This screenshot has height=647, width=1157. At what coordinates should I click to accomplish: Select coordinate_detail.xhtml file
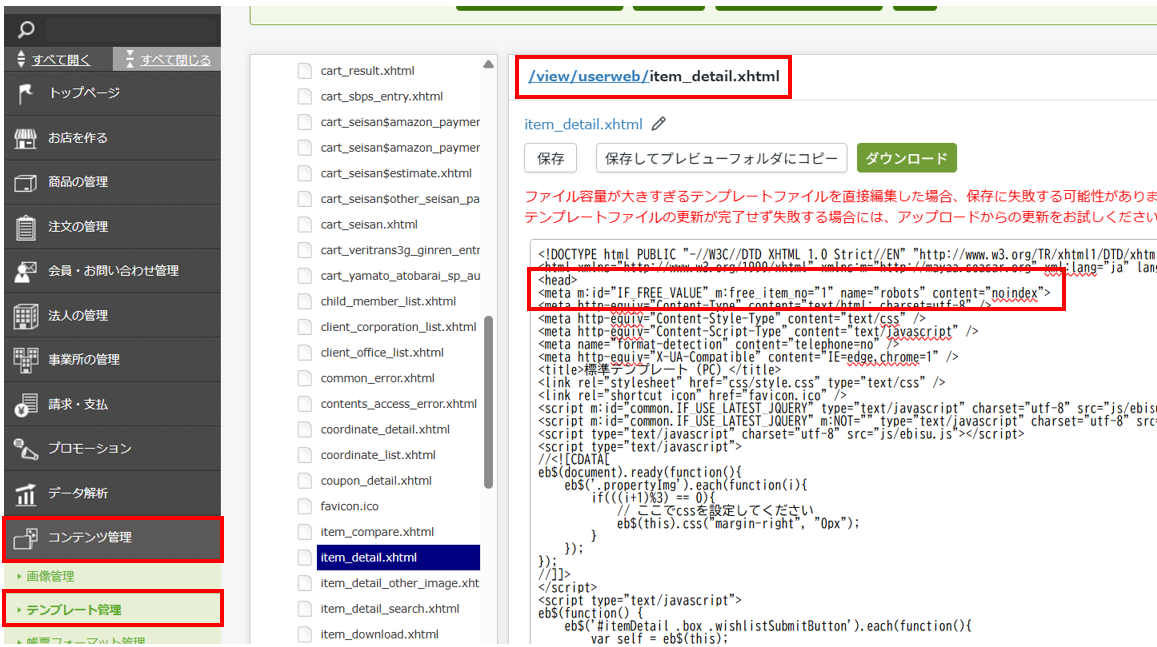coord(385,429)
